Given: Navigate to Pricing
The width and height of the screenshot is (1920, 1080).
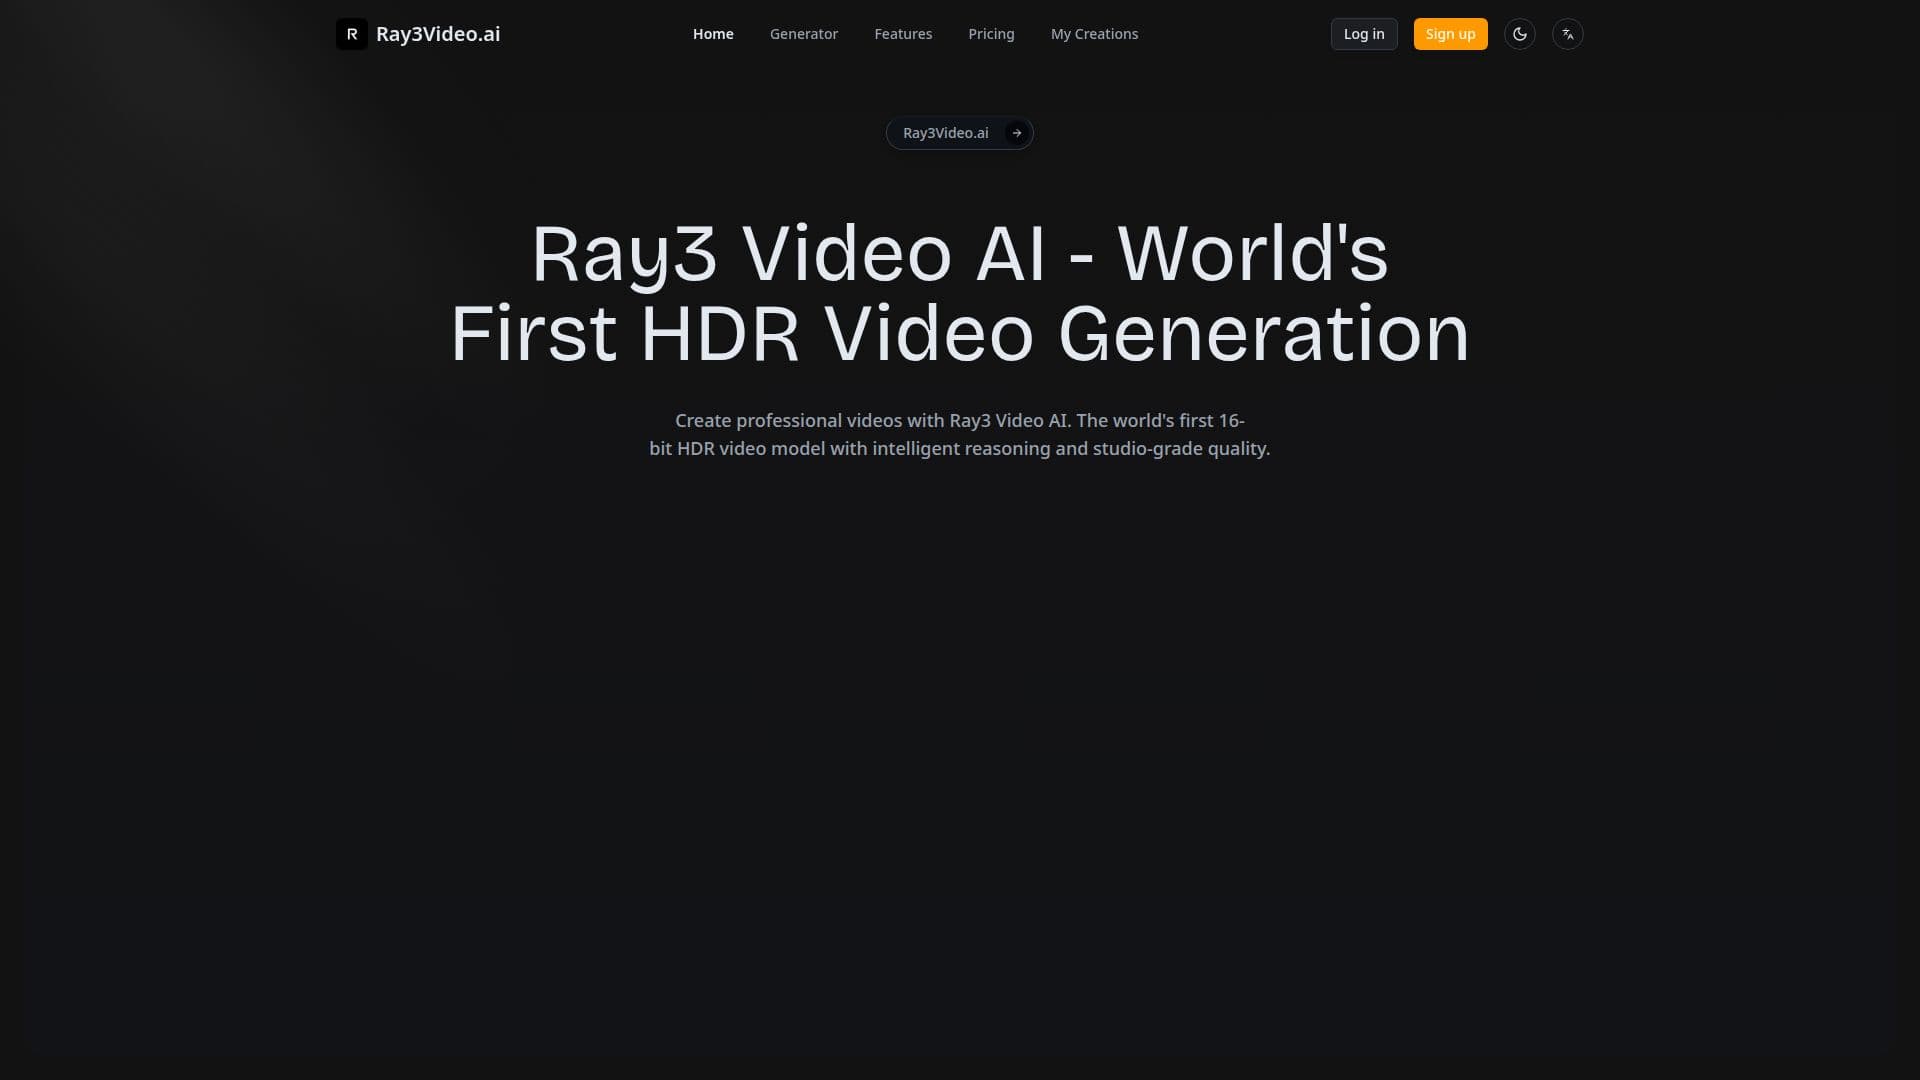Looking at the screenshot, I should [x=991, y=34].
